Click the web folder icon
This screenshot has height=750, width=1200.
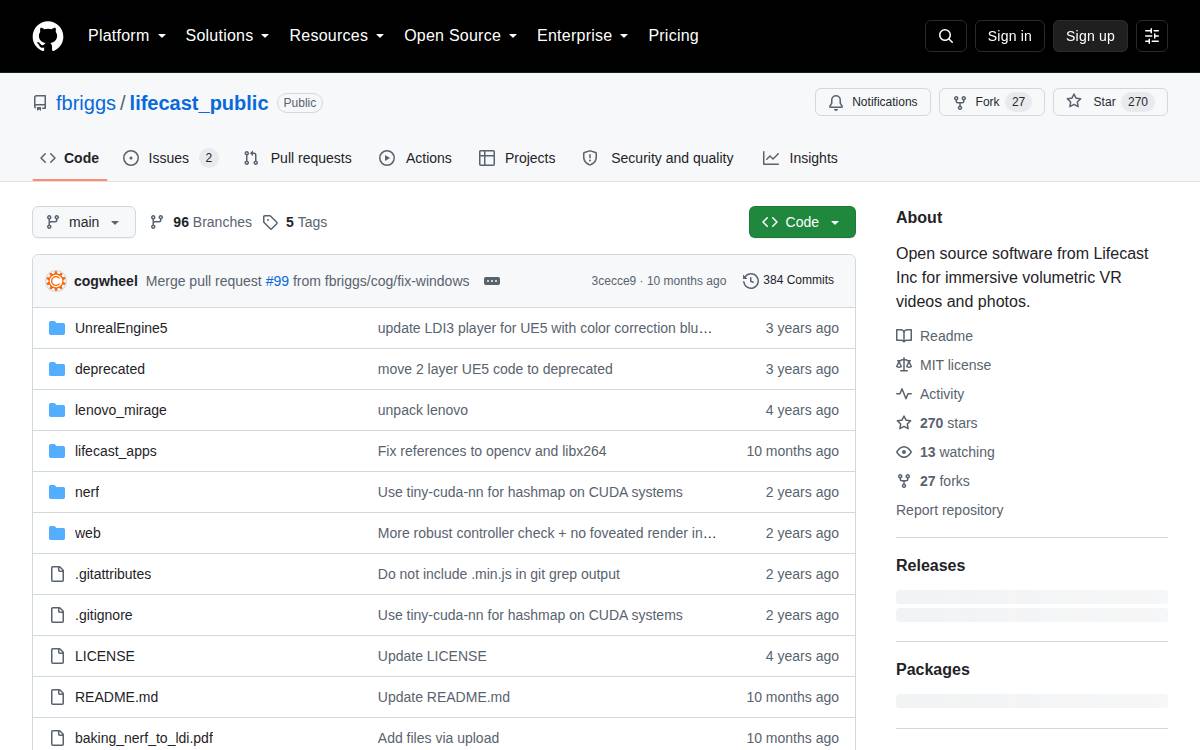57,533
